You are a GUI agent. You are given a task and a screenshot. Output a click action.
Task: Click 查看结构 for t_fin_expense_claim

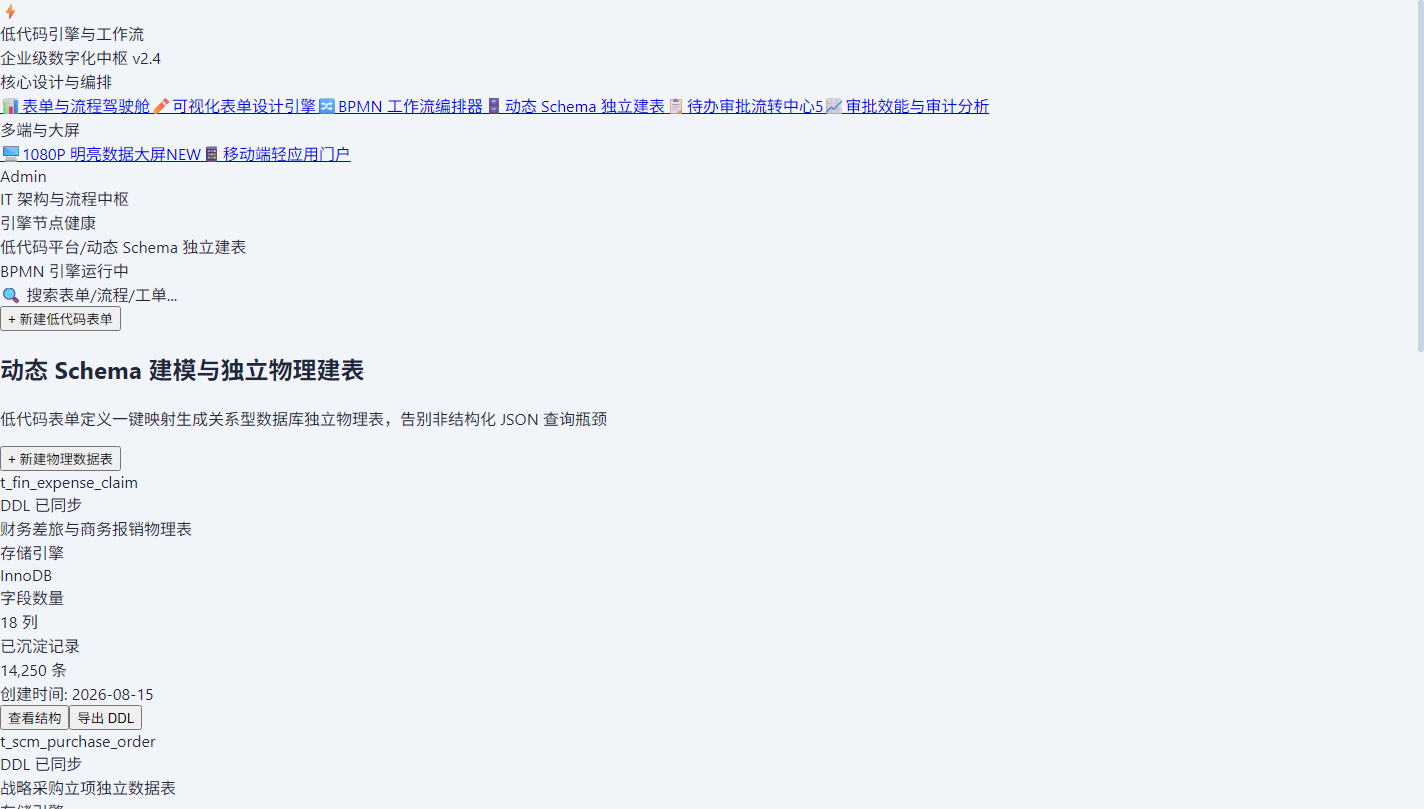point(34,718)
